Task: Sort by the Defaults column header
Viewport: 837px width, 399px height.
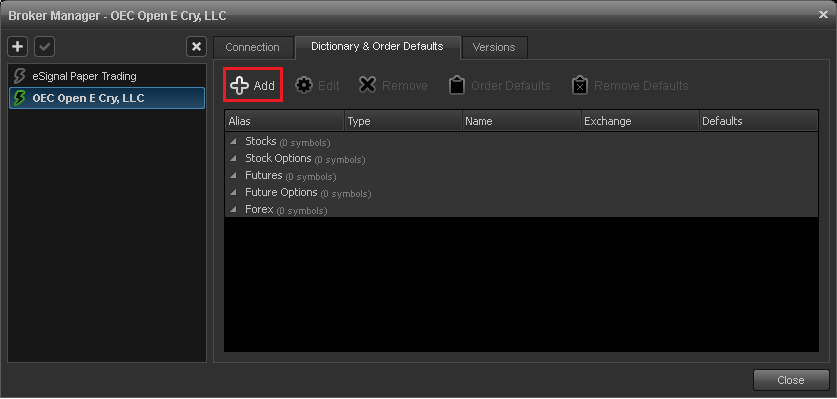Action: (x=759, y=121)
